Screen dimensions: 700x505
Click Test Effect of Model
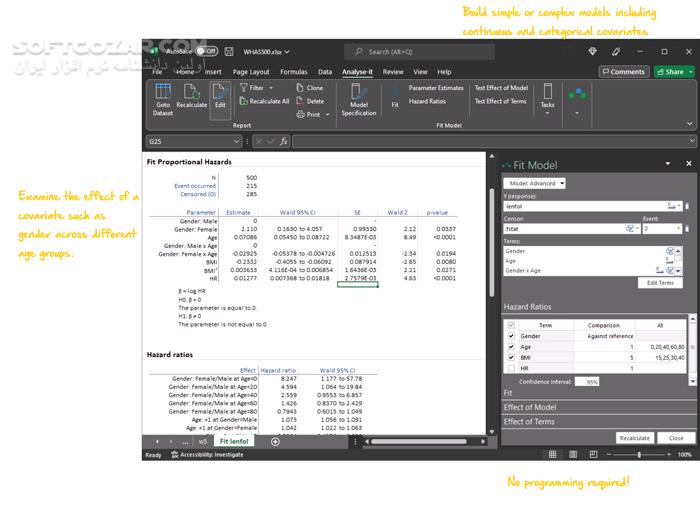pos(501,88)
